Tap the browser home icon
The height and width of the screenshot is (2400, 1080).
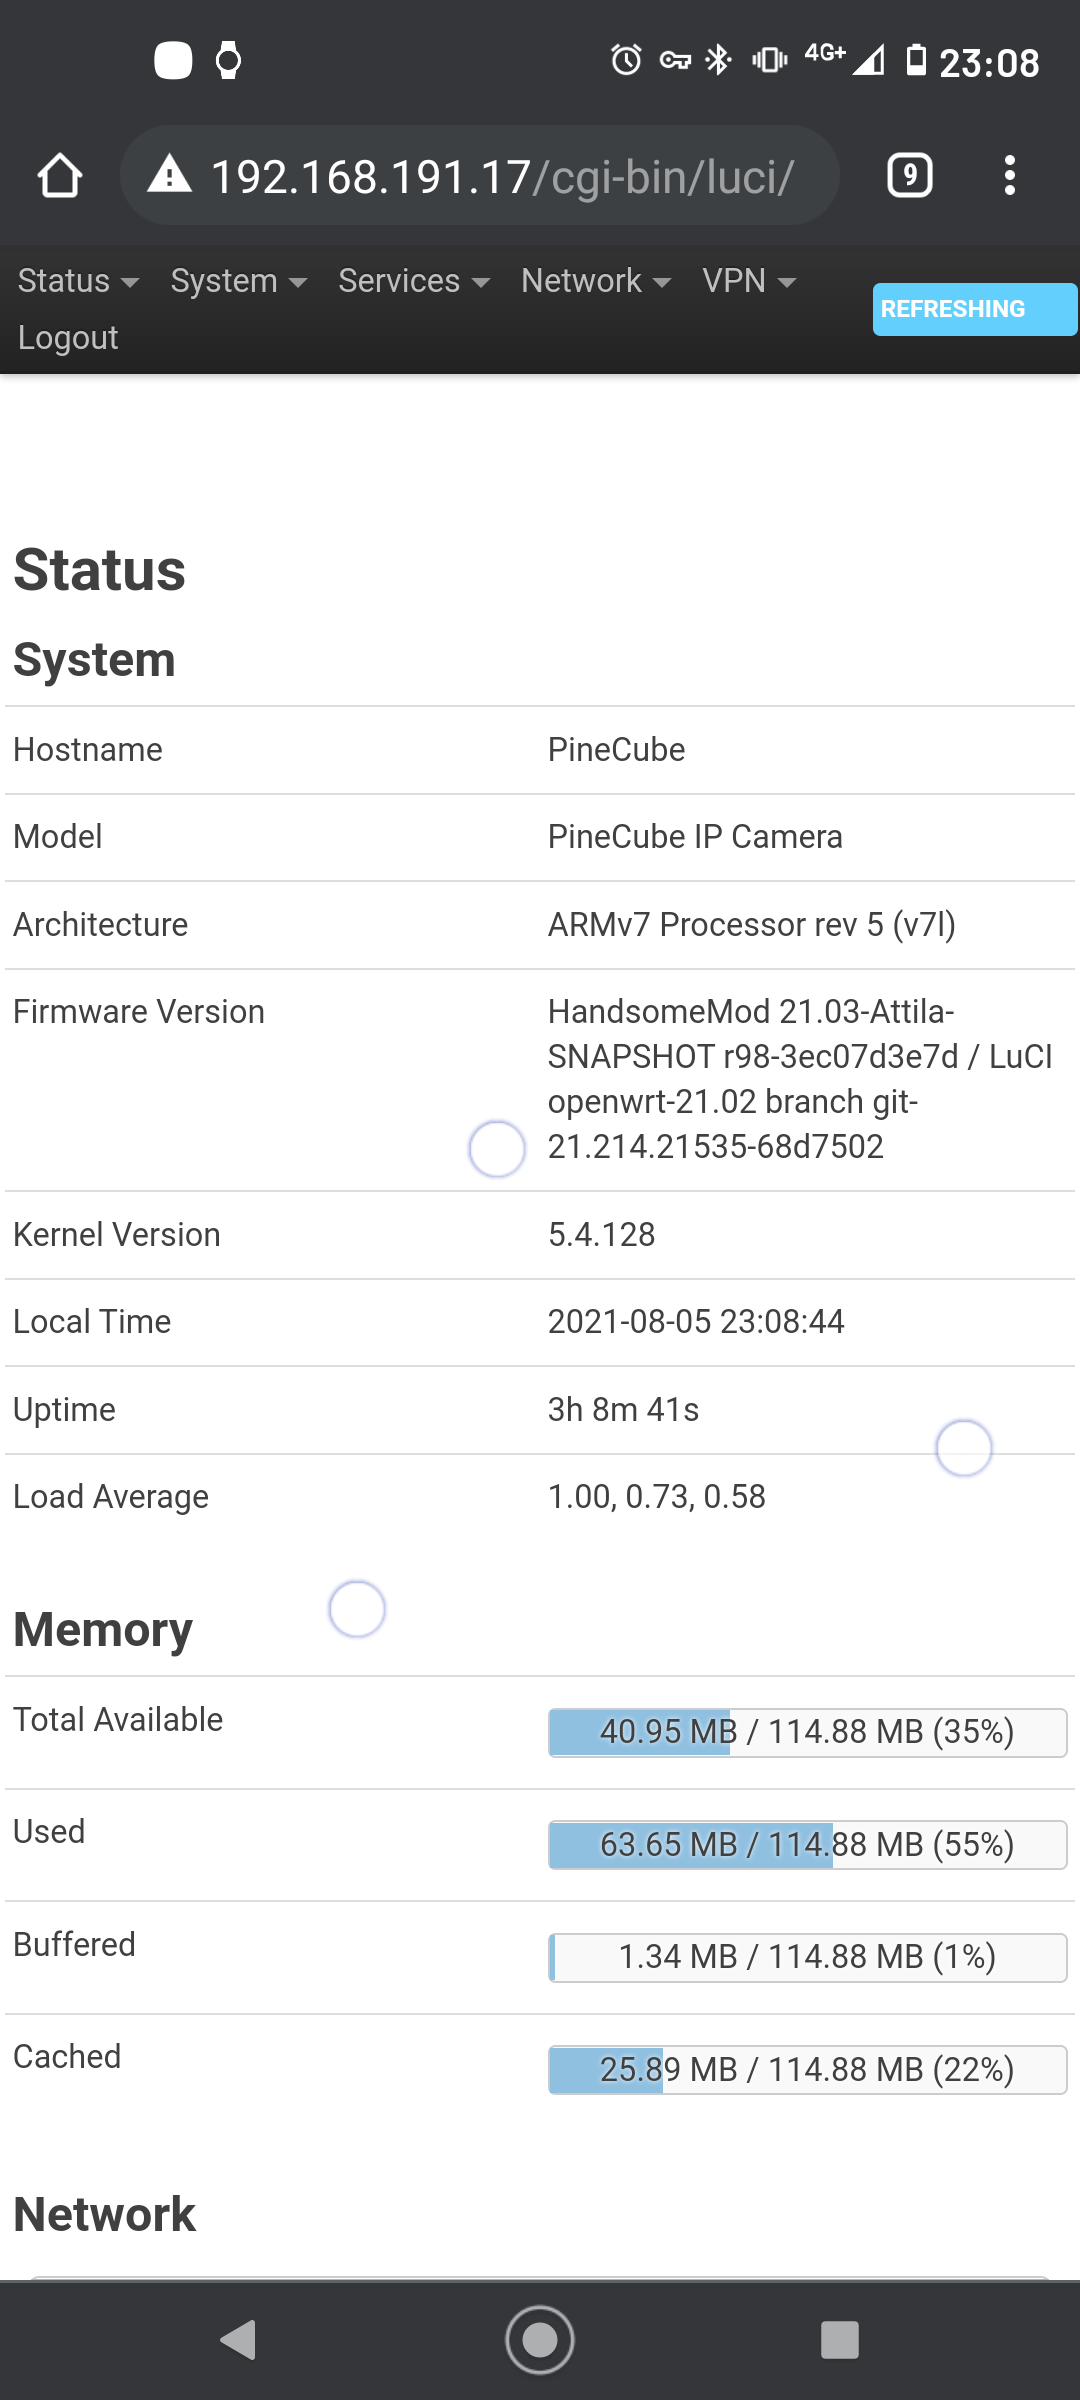tap(60, 176)
